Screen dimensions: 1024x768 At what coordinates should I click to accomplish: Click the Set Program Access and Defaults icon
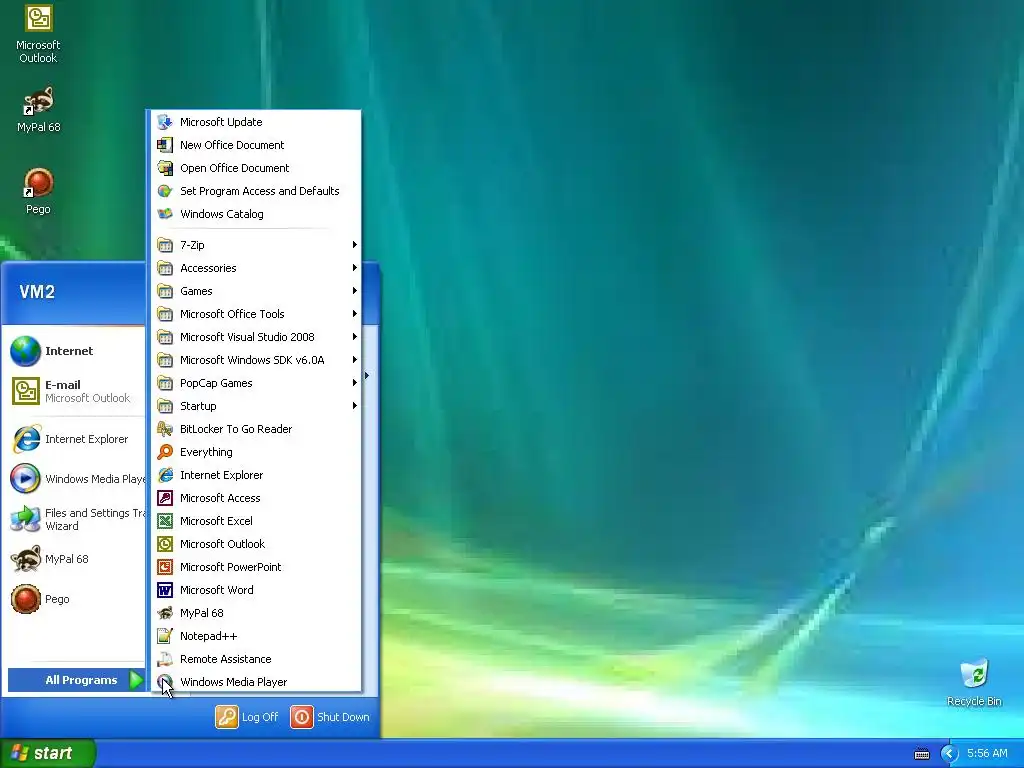(165, 191)
